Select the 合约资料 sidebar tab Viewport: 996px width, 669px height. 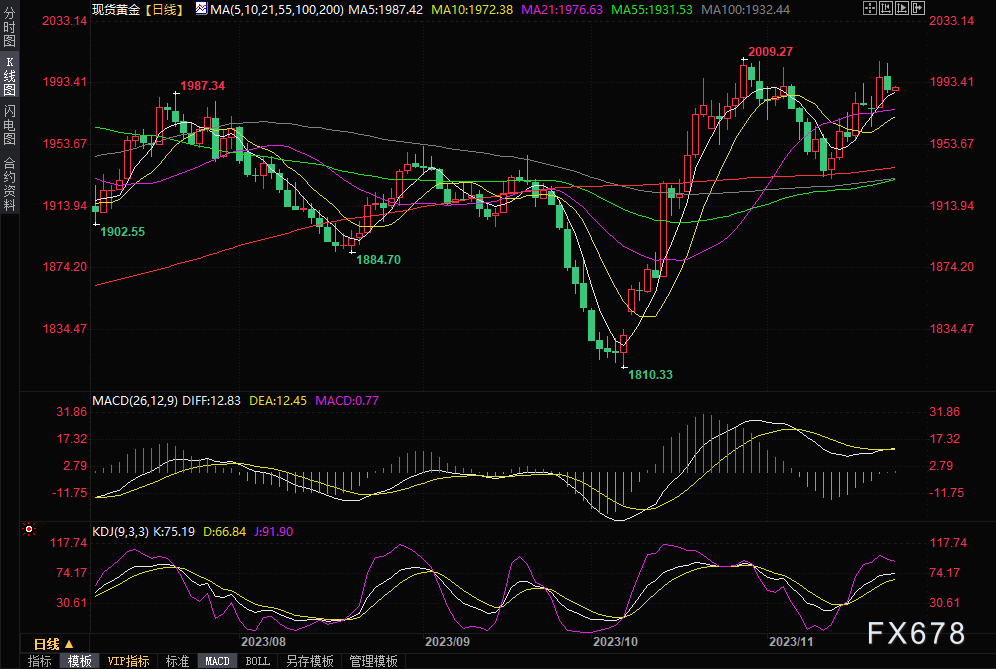[10, 183]
